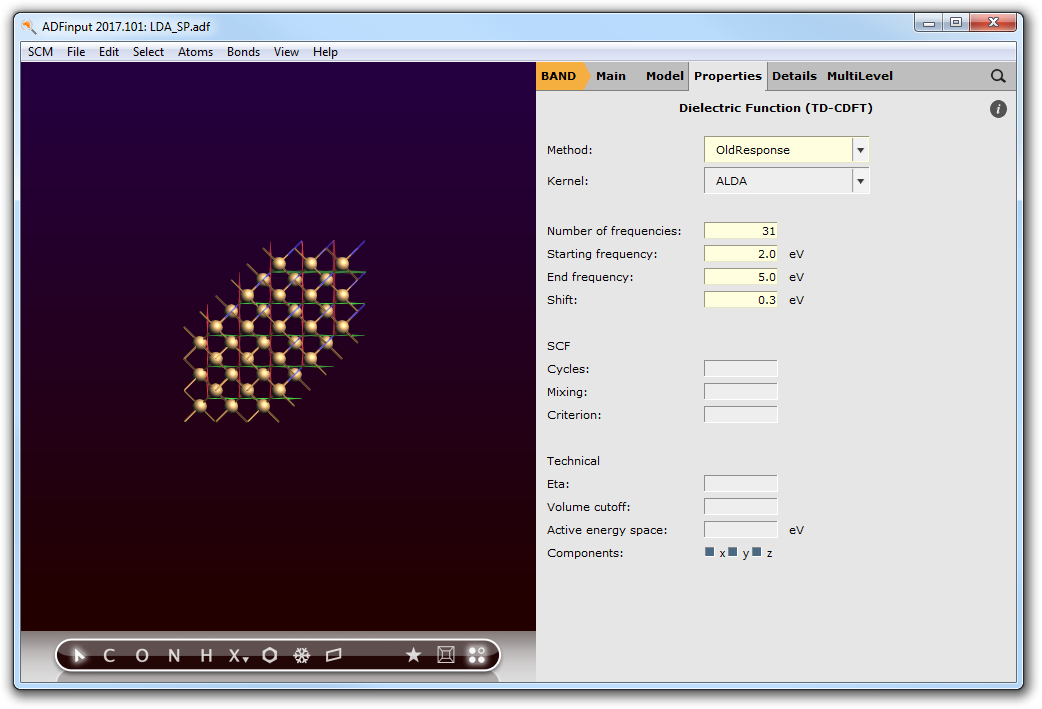Open the MultiLevel panel tab
Screen dimensions: 1042x709
(x=859, y=76)
